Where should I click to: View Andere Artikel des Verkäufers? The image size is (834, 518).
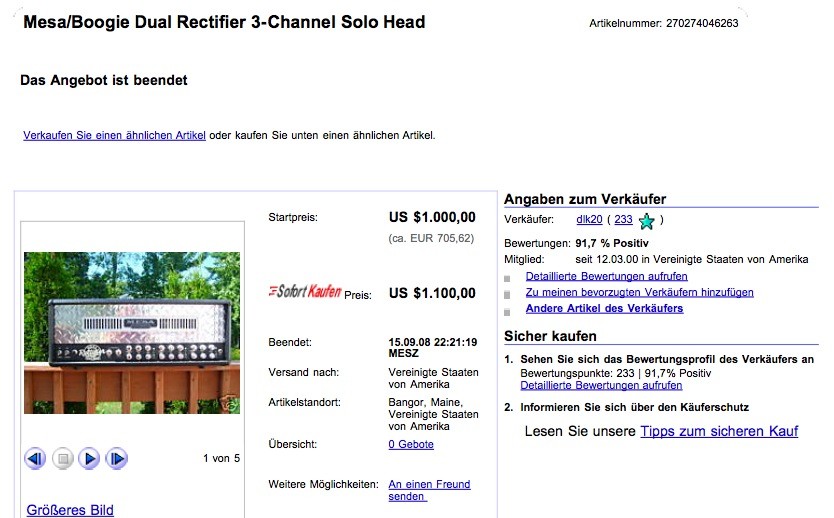click(x=604, y=308)
